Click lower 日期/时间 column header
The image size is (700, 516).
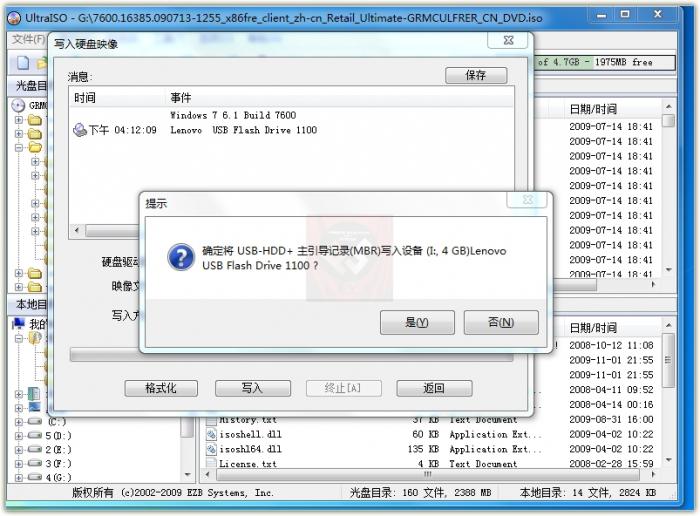point(593,328)
